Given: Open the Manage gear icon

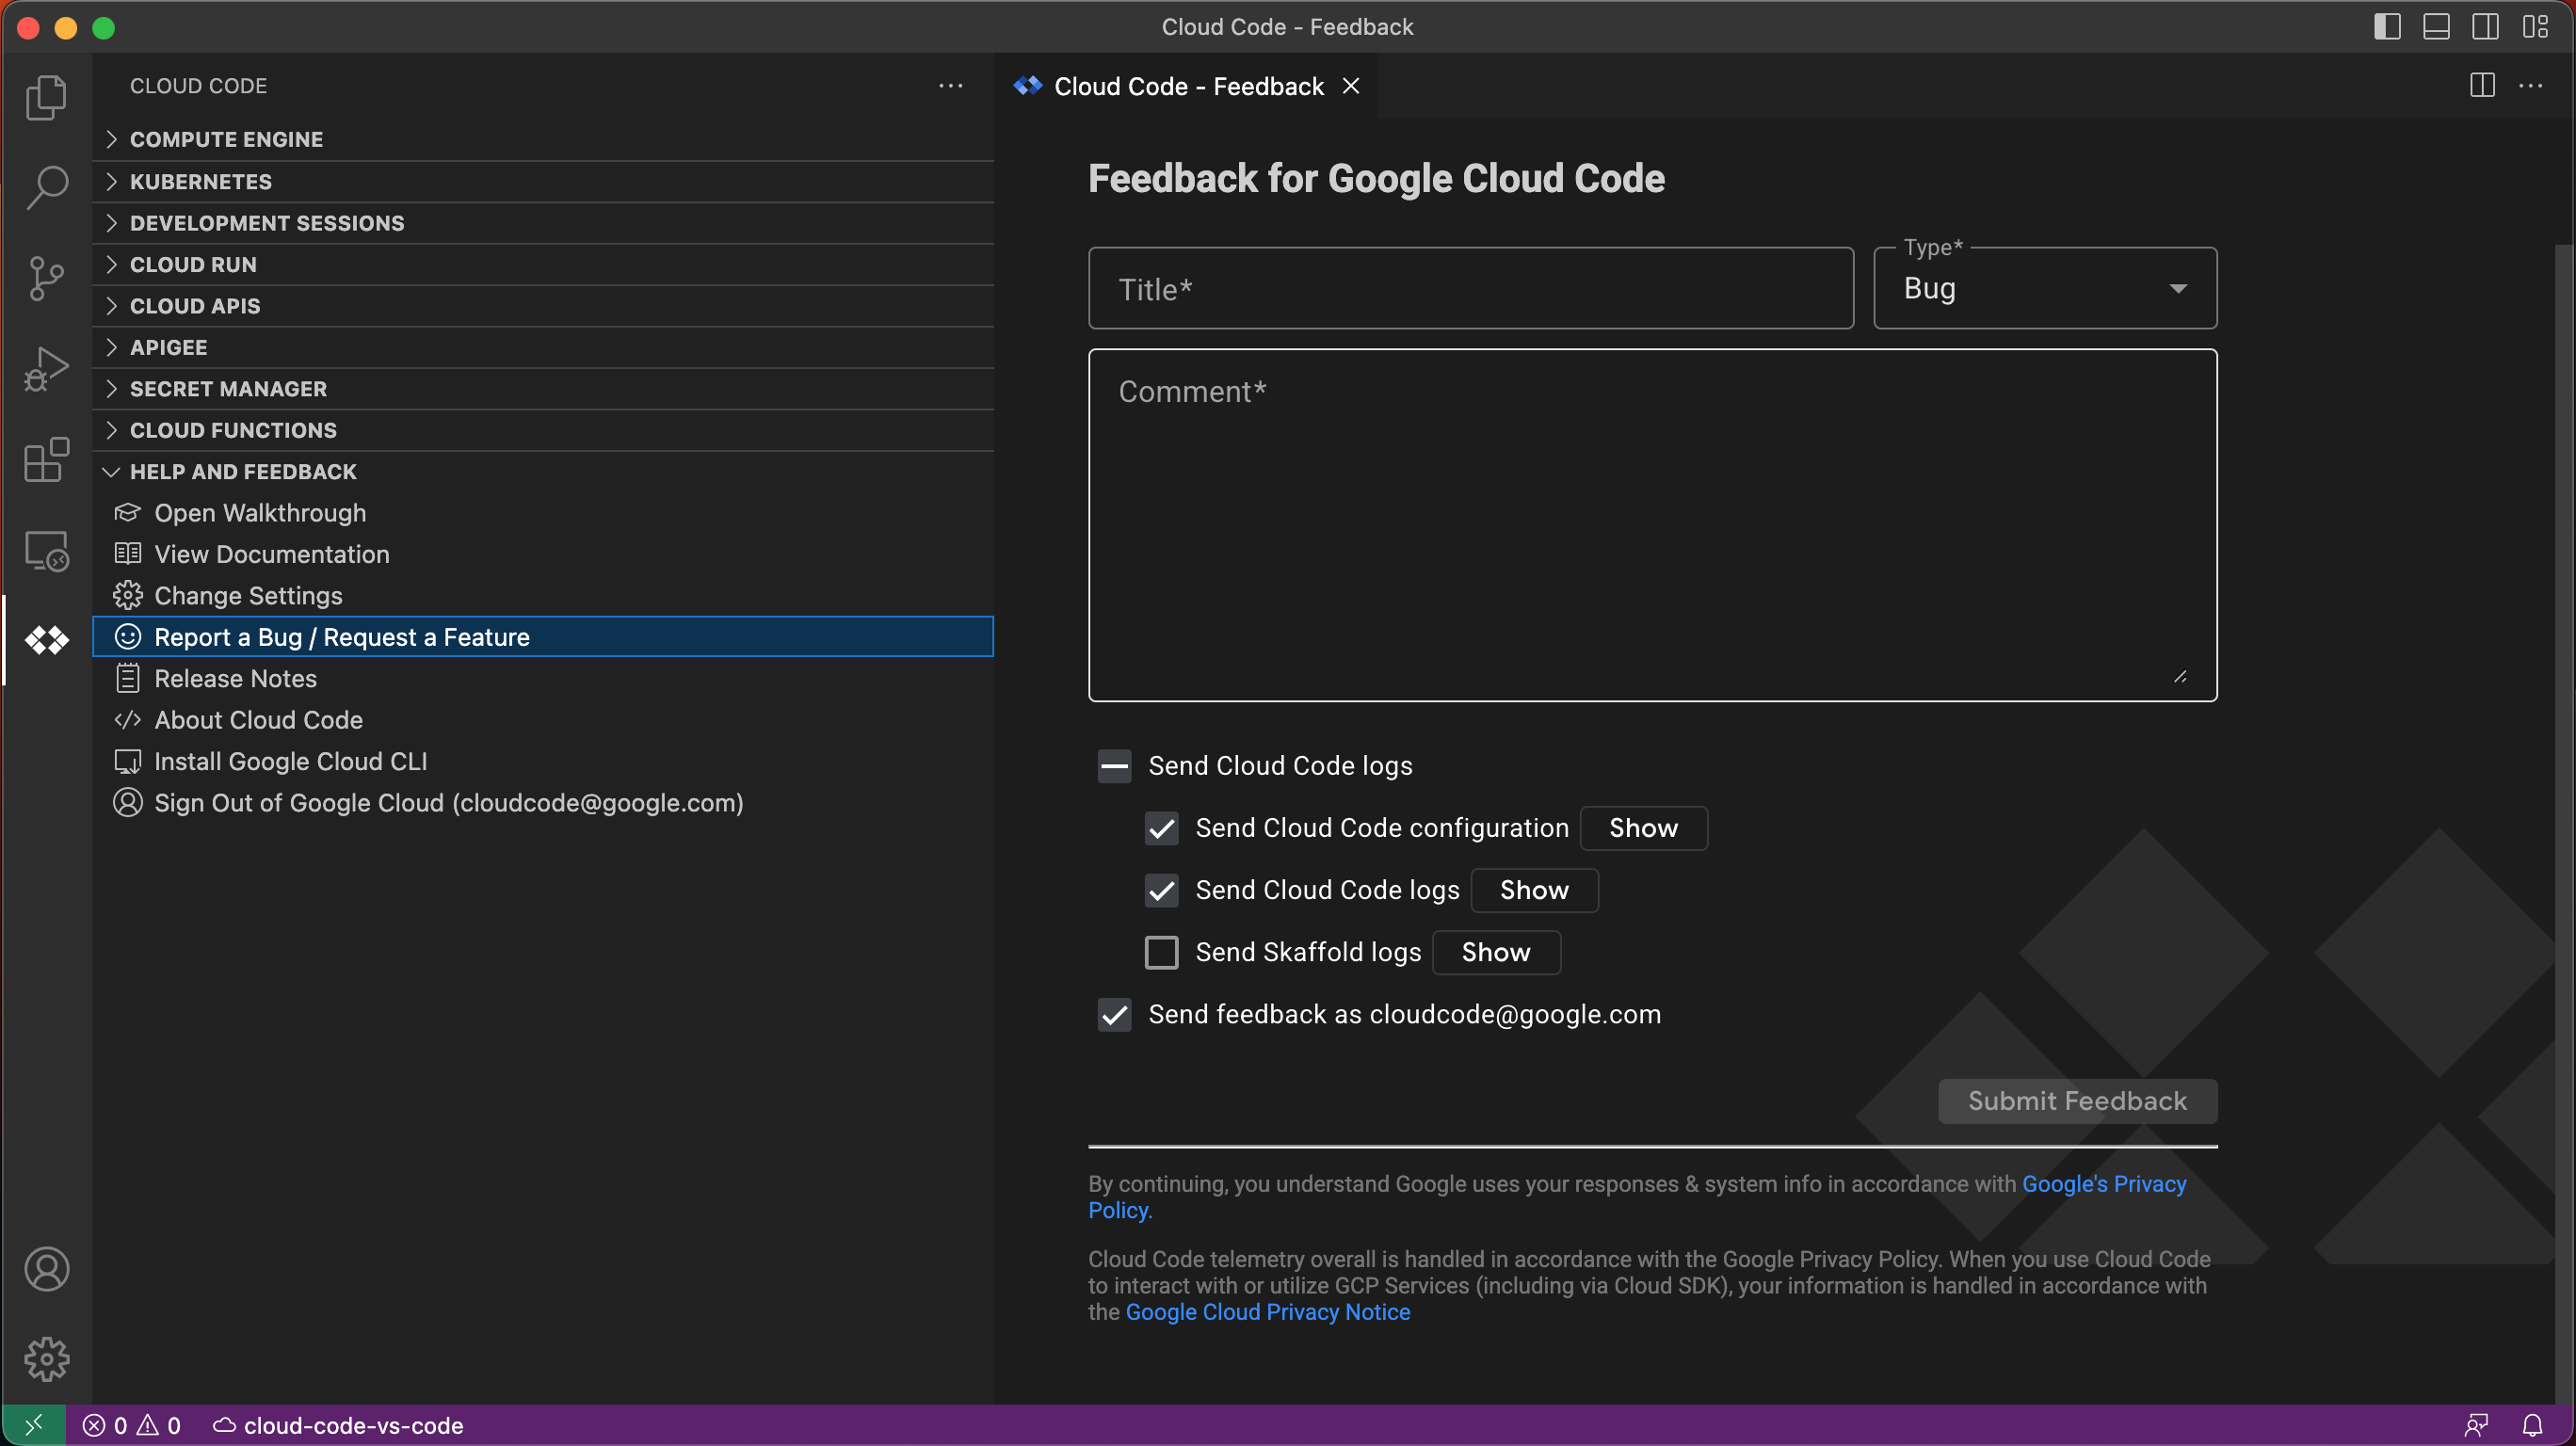Looking at the screenshot, I should pyautogui.click(x=46, y=1359).
